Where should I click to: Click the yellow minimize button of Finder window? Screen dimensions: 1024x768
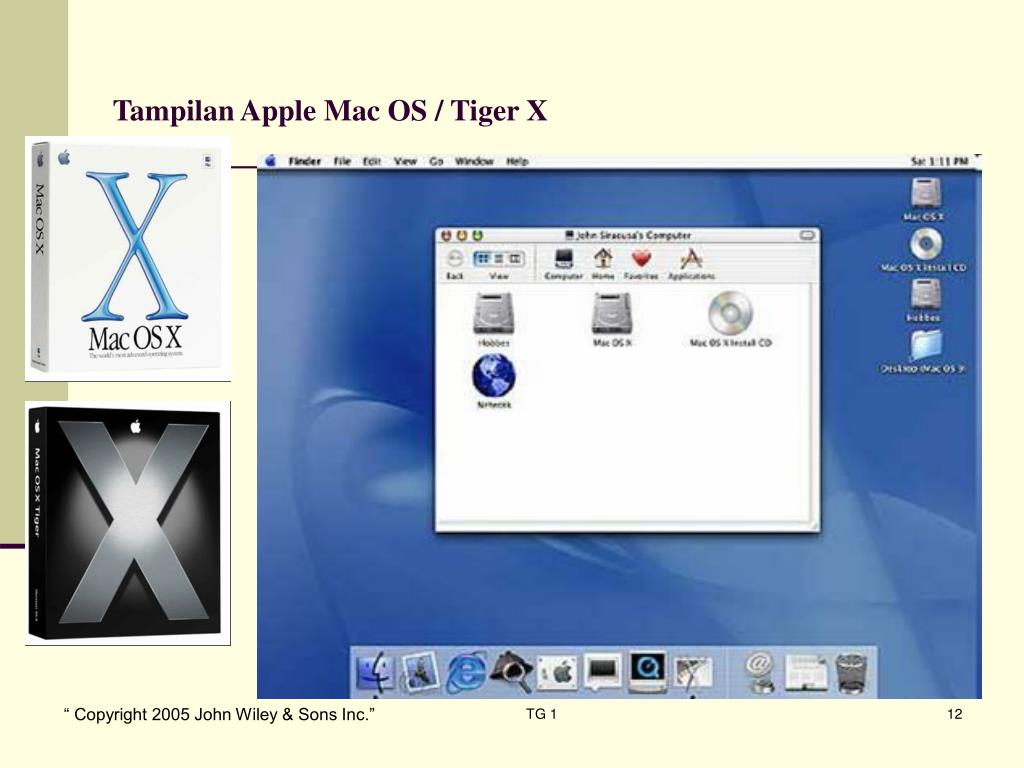(462, 235)
